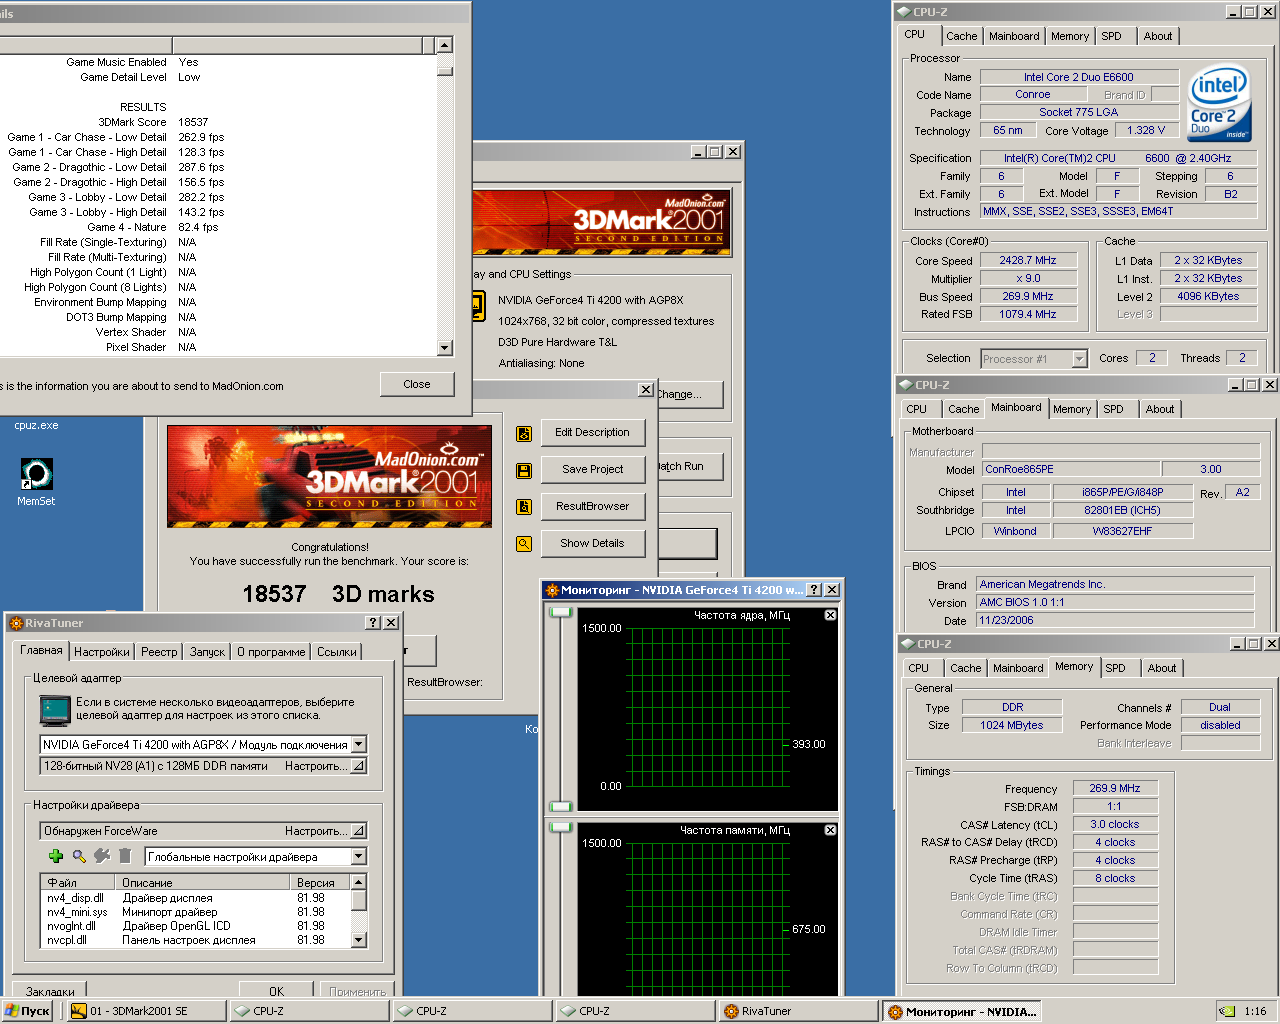Switch to 3DMark2001 SE taskbar item
Image resolution: width=1280 pixels, height=1024 pixels.
[x=145, y=1011]
